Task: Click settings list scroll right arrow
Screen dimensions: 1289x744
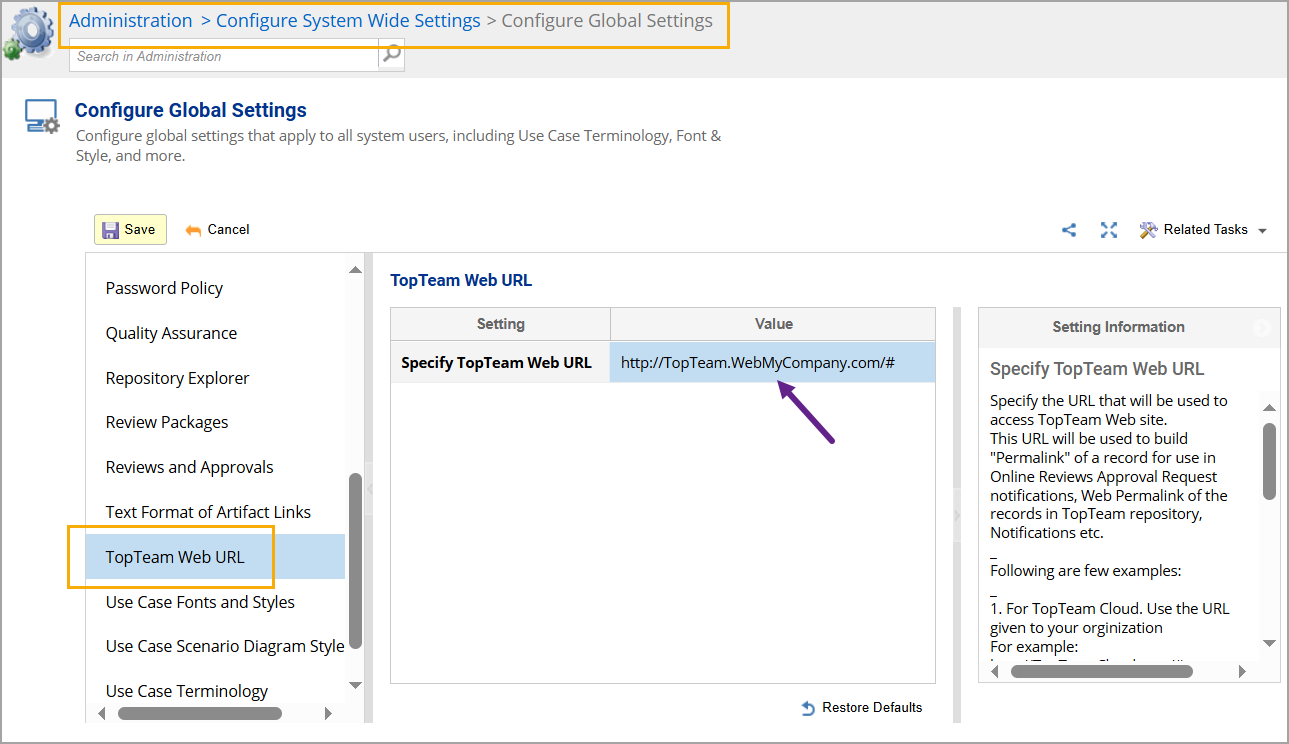Action: click(x=328, y=714)
